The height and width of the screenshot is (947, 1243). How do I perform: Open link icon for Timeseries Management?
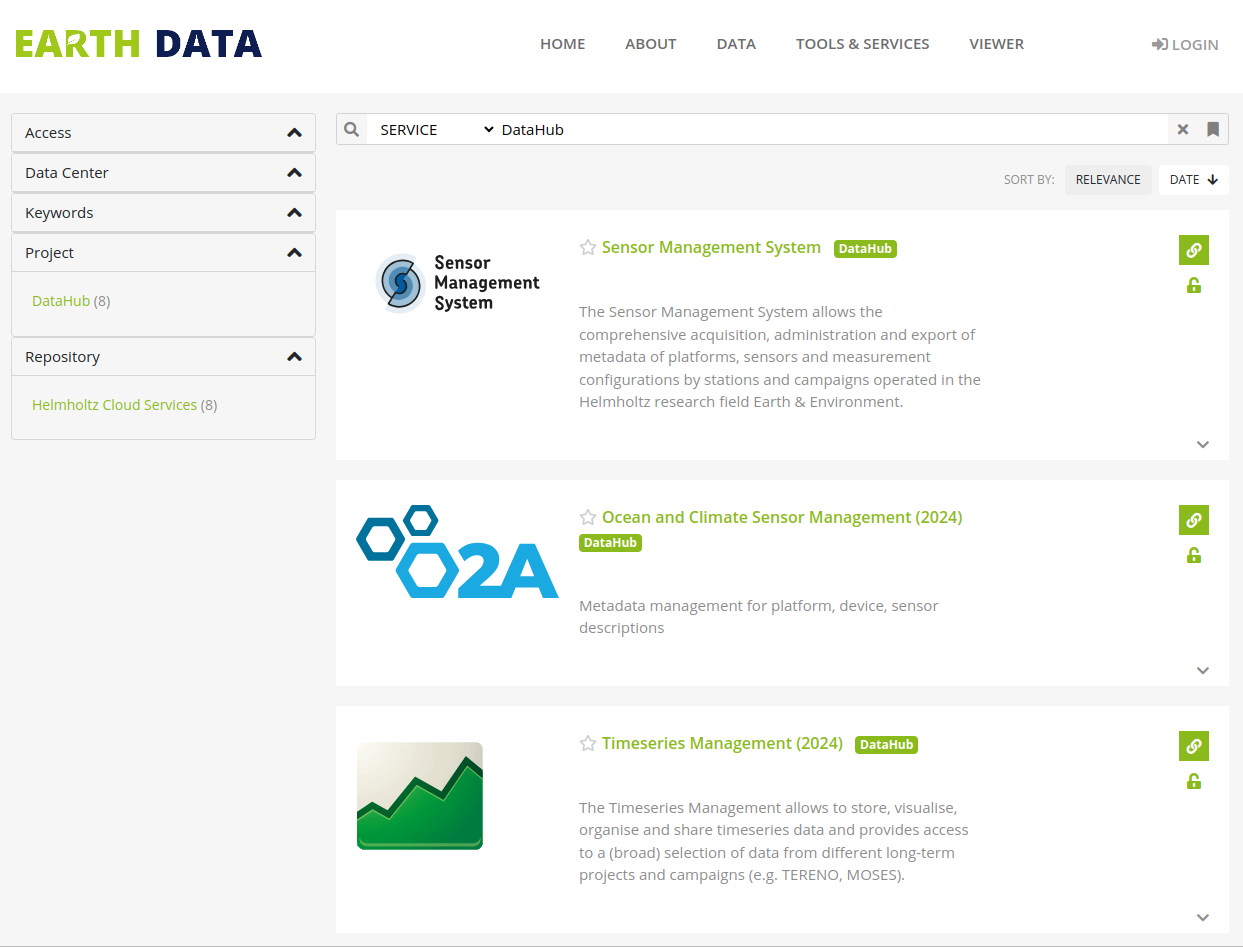(x=1194, y=746)
